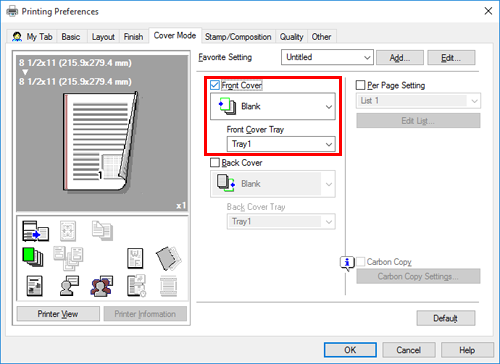Click the printer paper tray output icon

point(35,231)
